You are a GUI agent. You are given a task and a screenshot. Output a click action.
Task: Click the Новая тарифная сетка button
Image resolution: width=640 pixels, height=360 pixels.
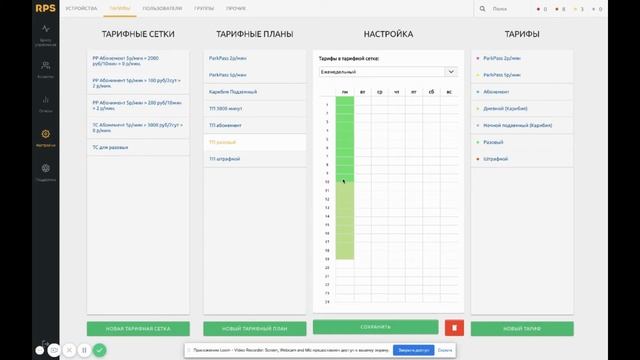(138, 329)
